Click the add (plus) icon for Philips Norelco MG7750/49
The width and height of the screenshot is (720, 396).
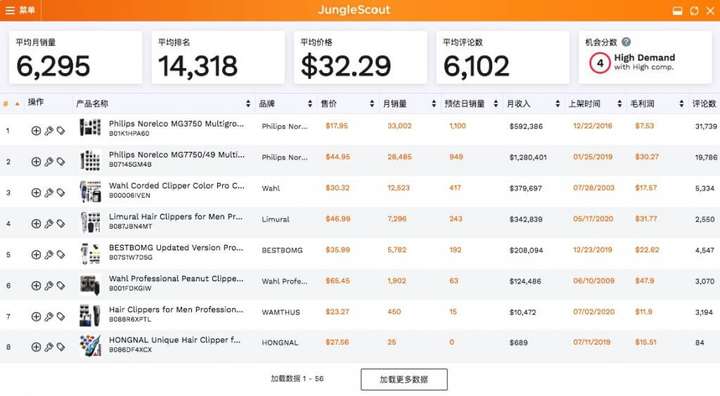pyautogui.click(x=36, y=162)
